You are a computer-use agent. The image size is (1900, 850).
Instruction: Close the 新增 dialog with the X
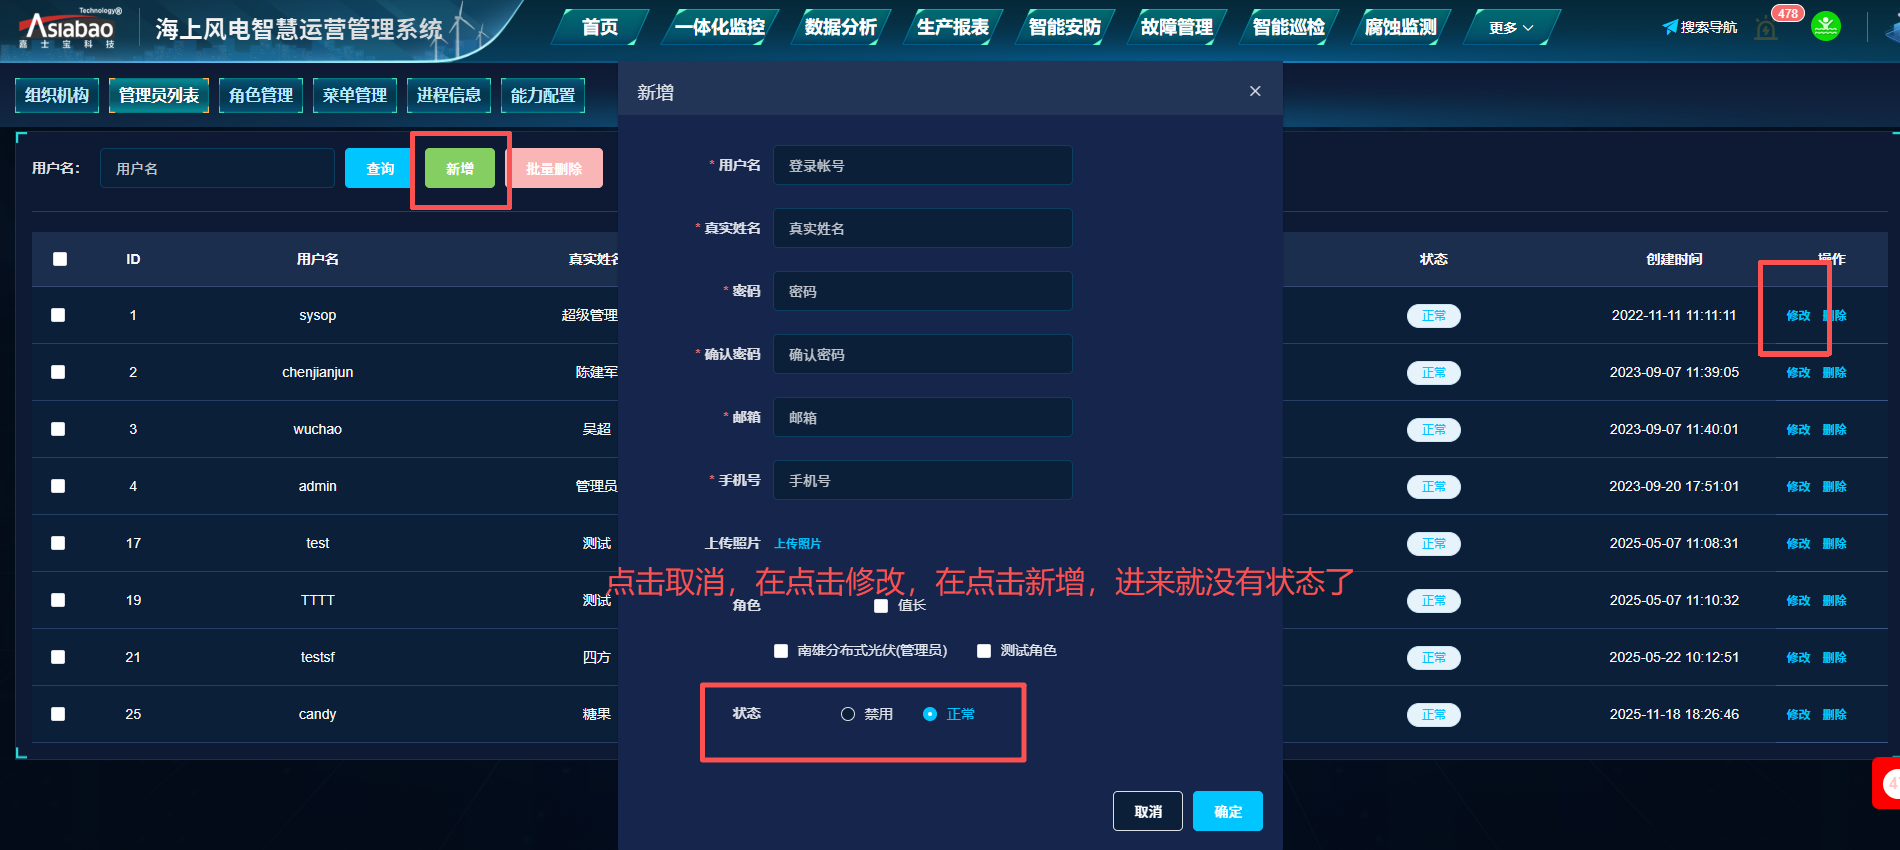tap(1255, 91)
